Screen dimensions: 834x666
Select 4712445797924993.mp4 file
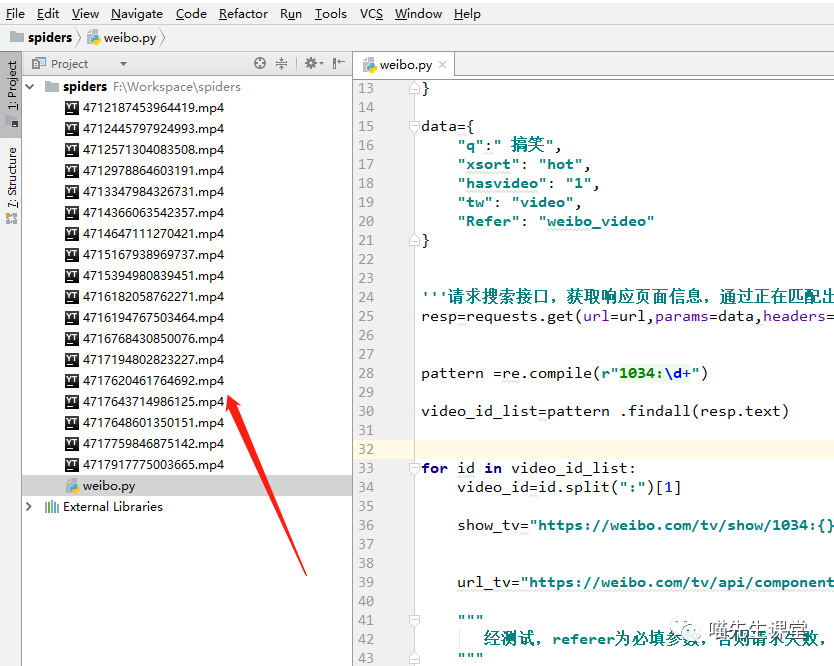(153, 129)
